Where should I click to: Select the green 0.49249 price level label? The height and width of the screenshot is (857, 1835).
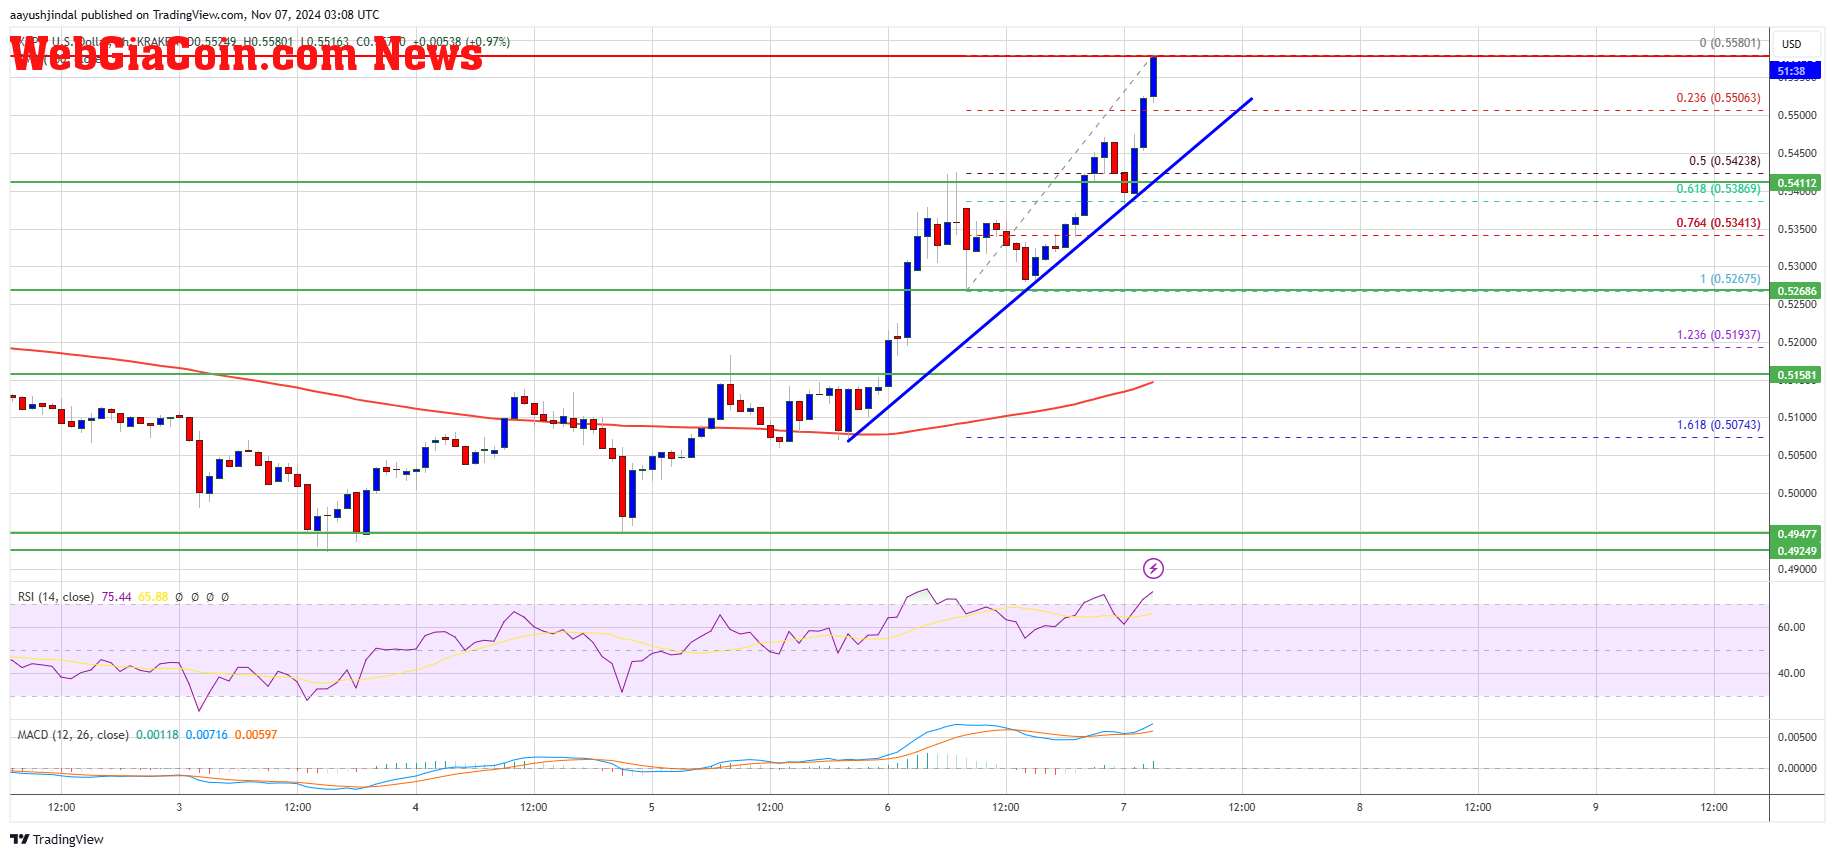point(1796,551)
